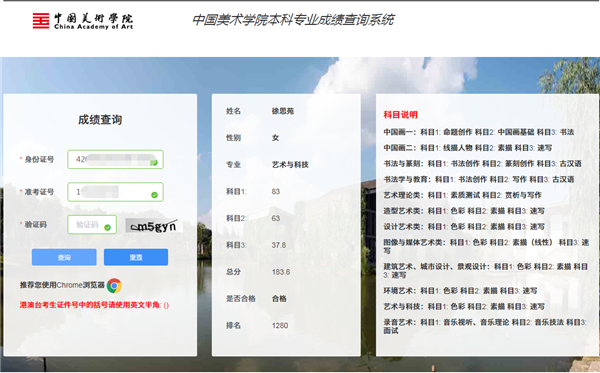Click the page title 中国美术学院本科专业成绩查询系统
Viewport: 600px width, 373px height.
pyautogui.click(x=293, y=20)
